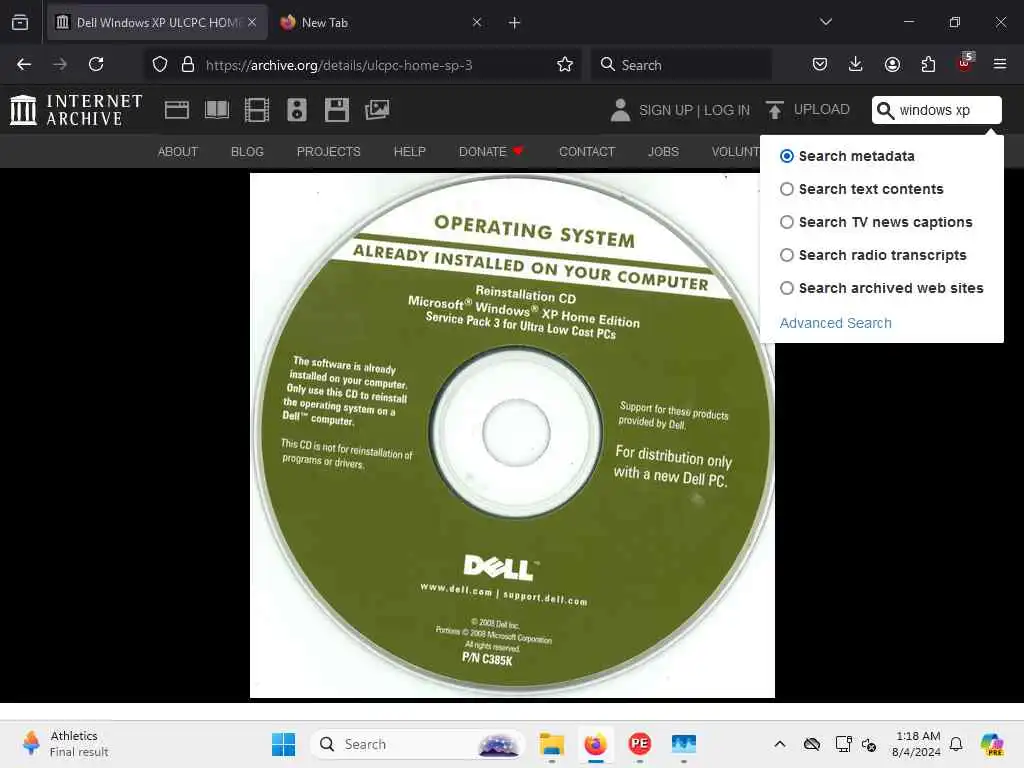The height and width of the screenshot is (768, 1024).
Task: Switch to the Dell Windows XP ULCPC tab
Action: (157, 22)
